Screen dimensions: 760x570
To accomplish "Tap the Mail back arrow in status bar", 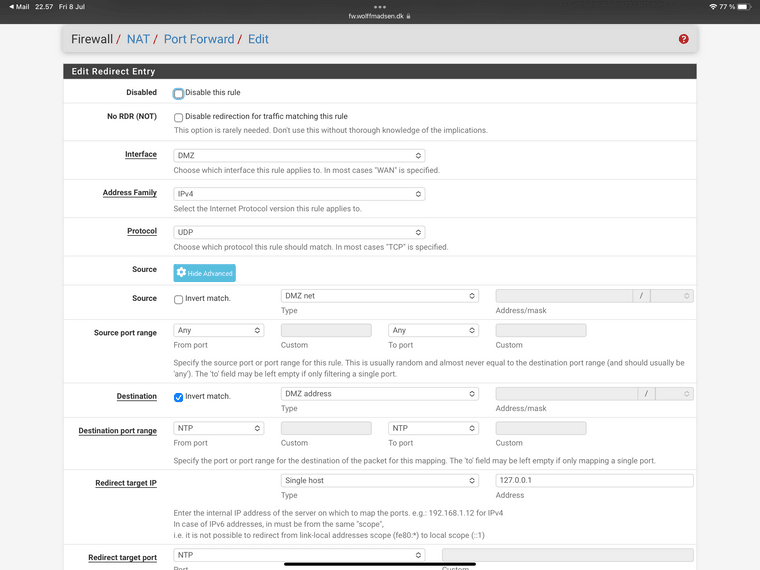I will point(19,7).
